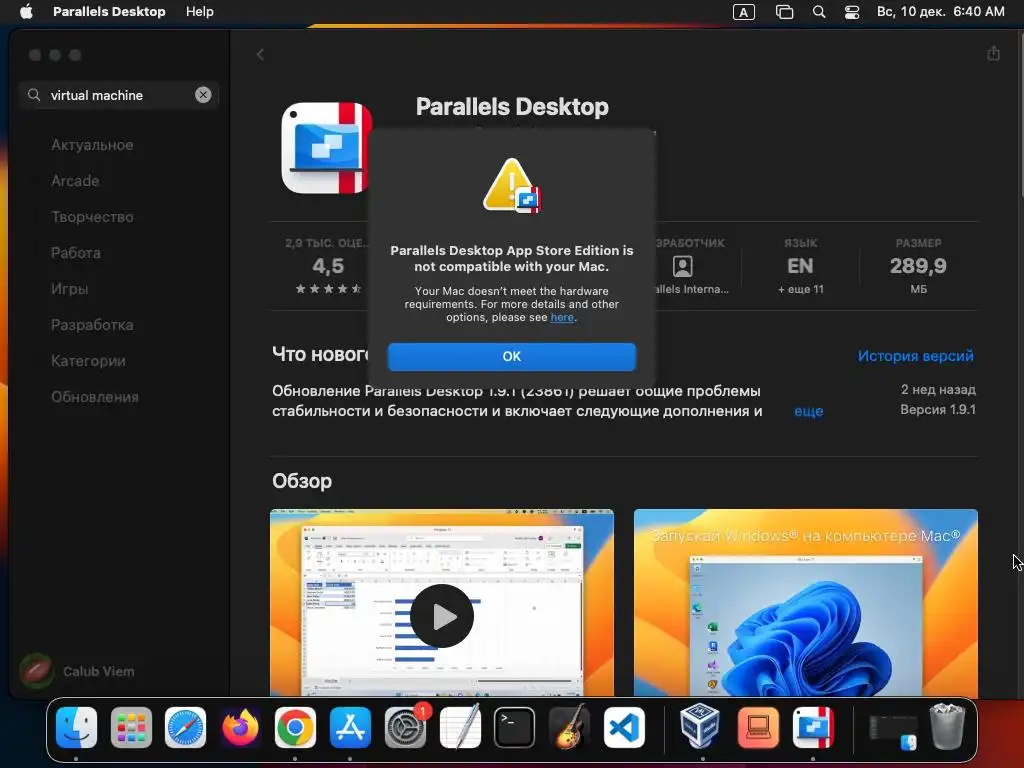Open Parallels Desktop from the Dock
Screen dimensions: 1024x768
click(813, 727)
